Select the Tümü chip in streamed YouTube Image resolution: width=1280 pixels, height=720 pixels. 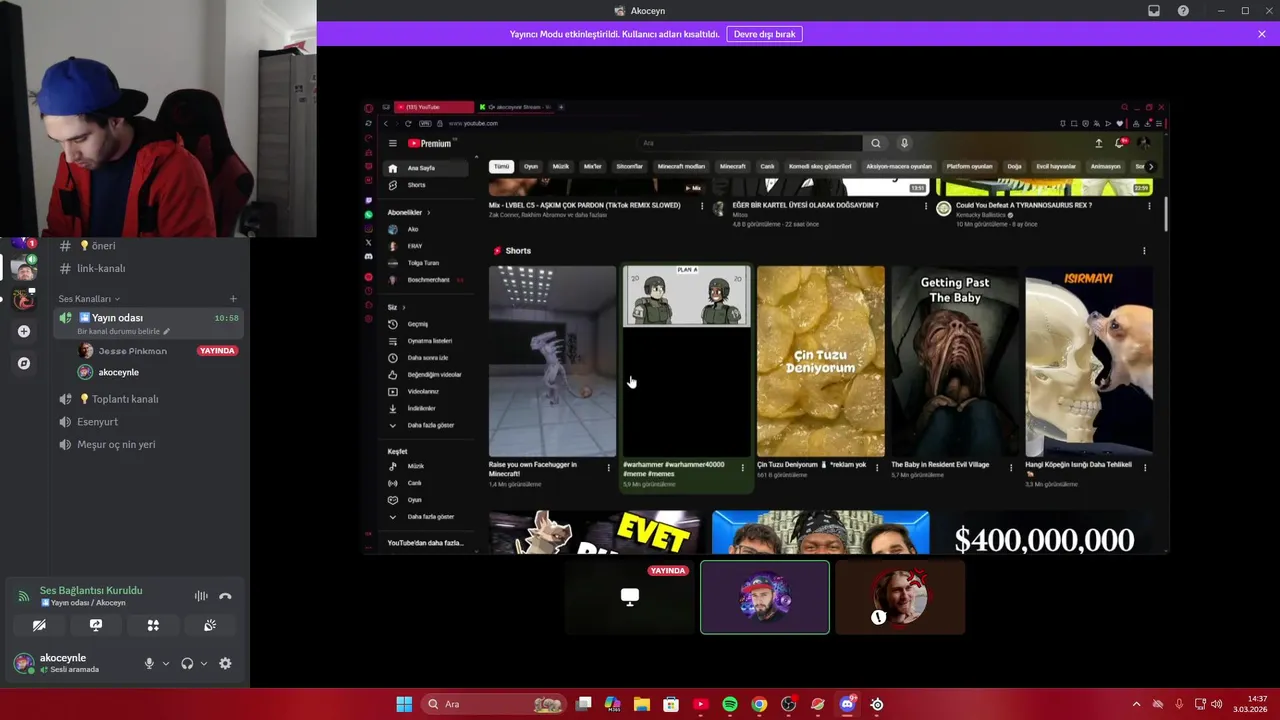click(x=502, y=166)
